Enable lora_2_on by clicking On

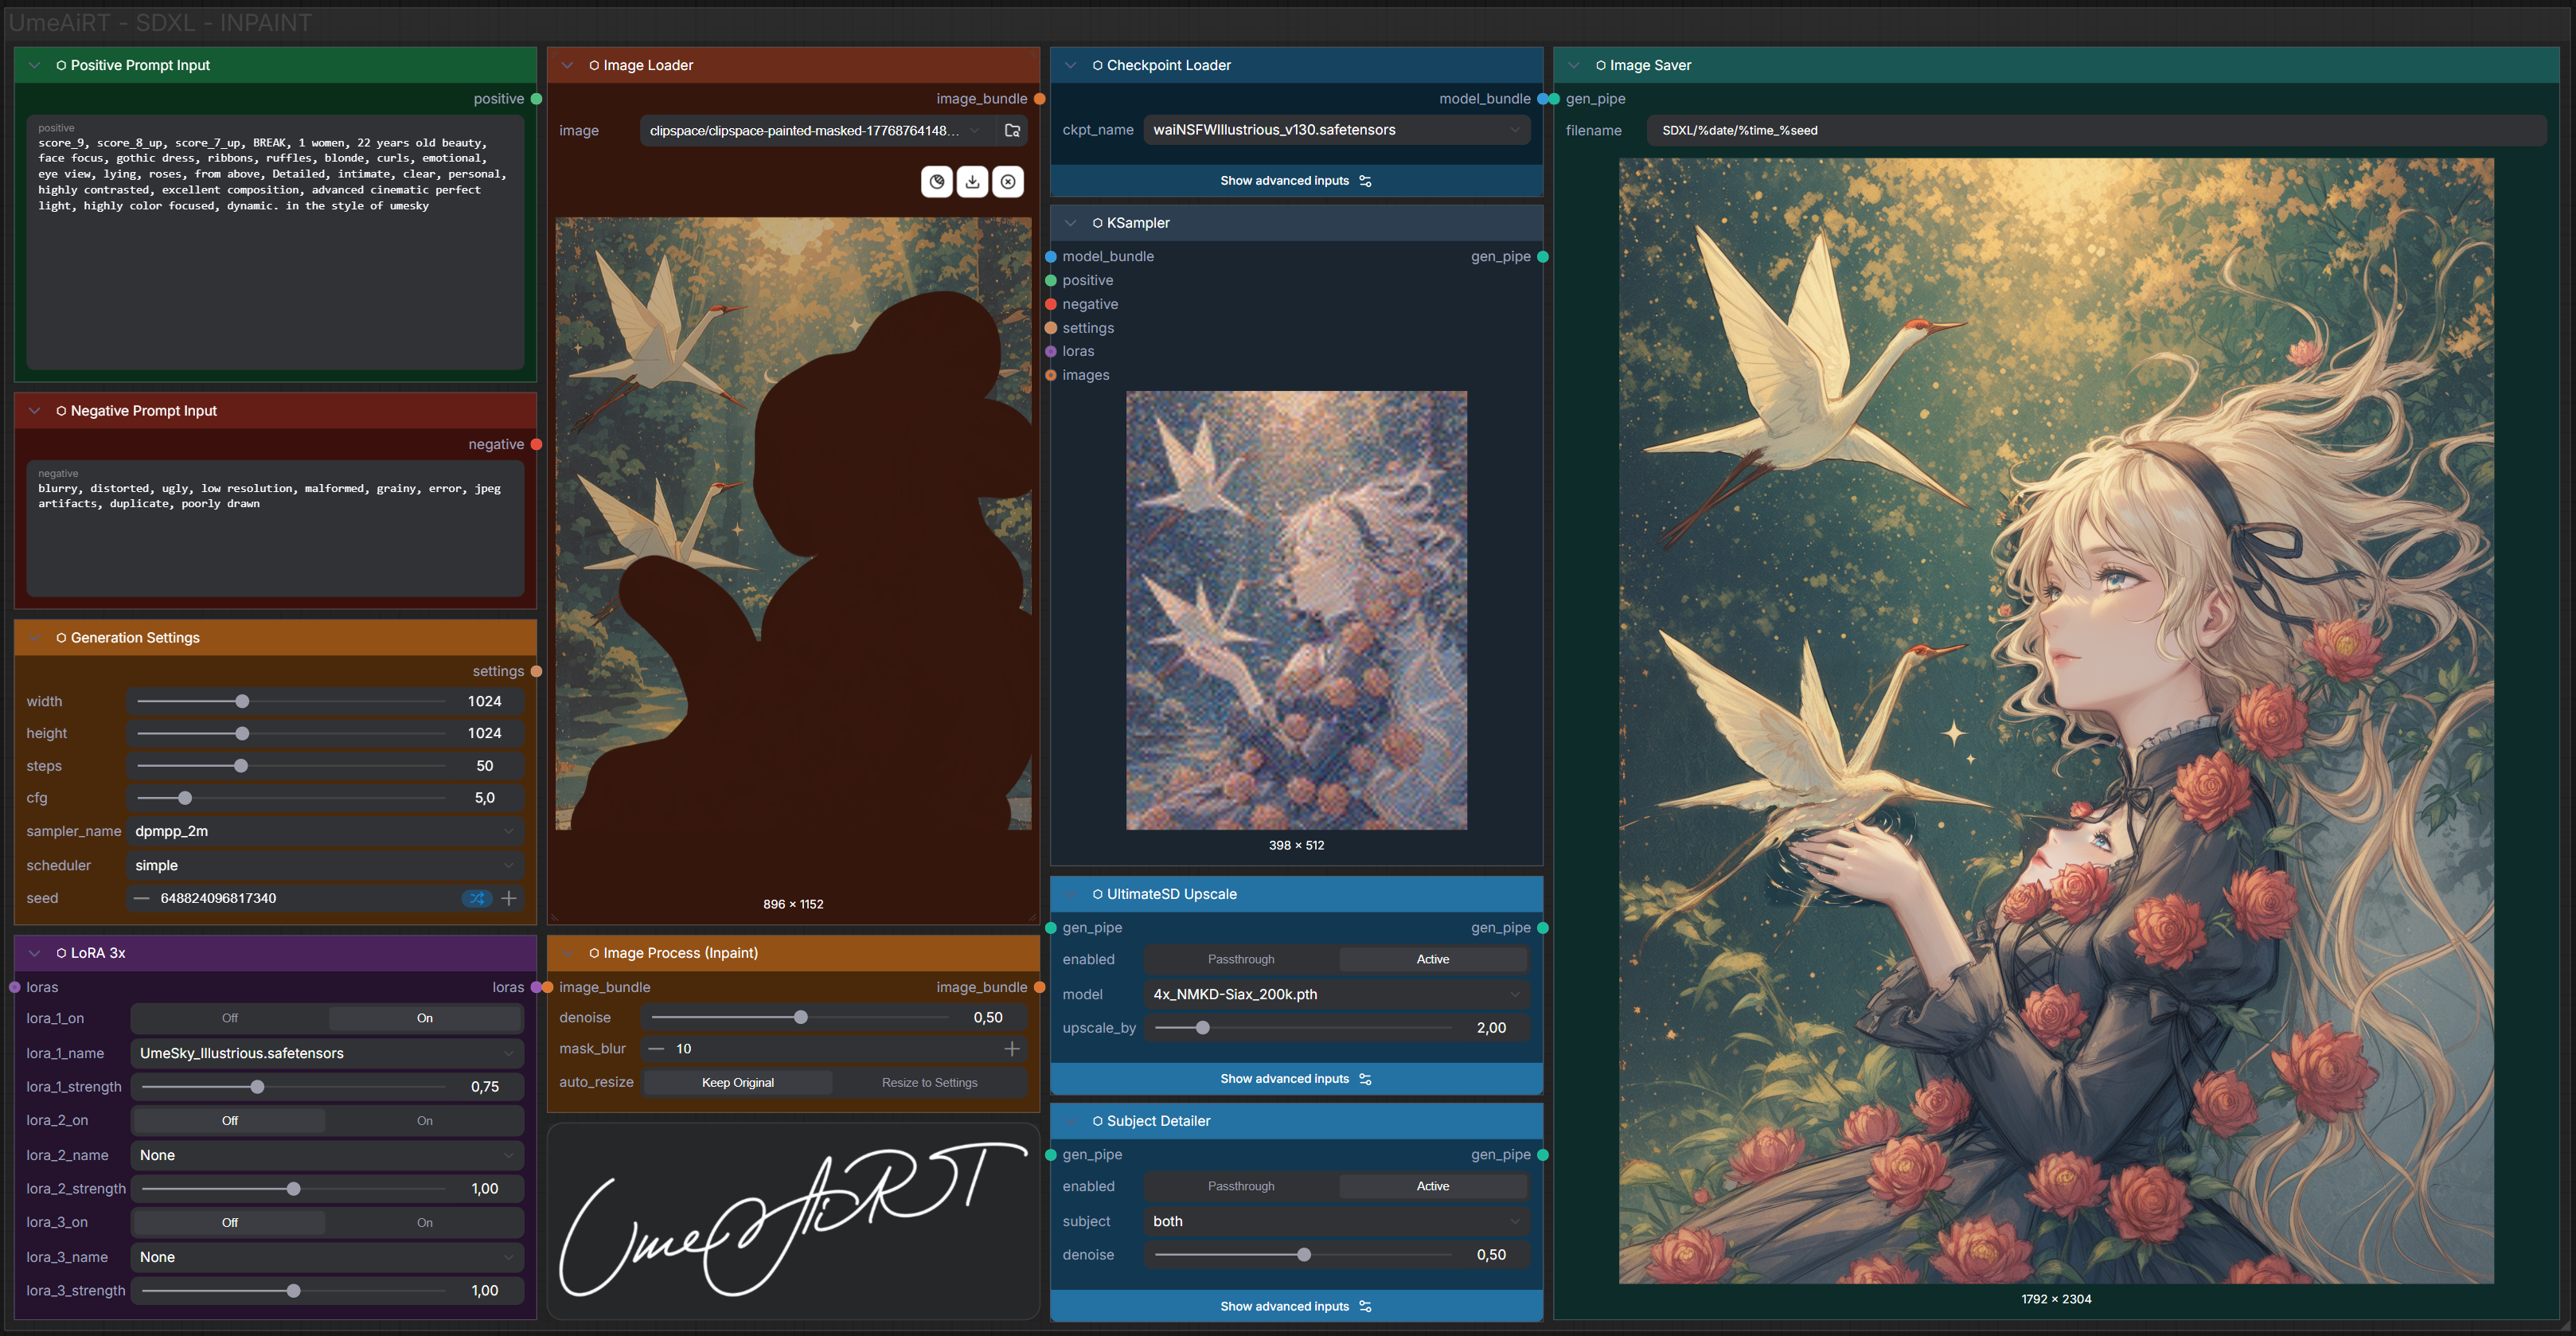point(425,1120)
